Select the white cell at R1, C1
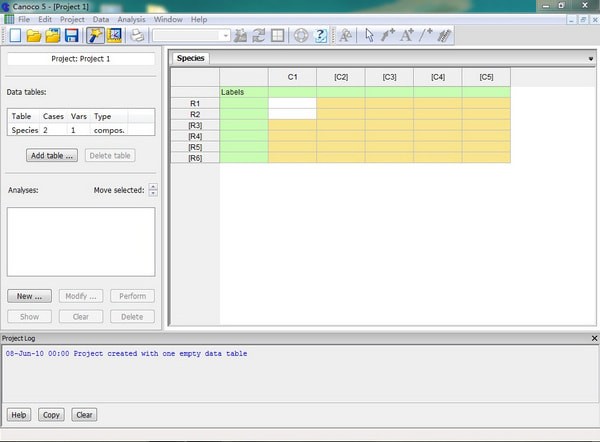600x442 pixels. (292, 103)
